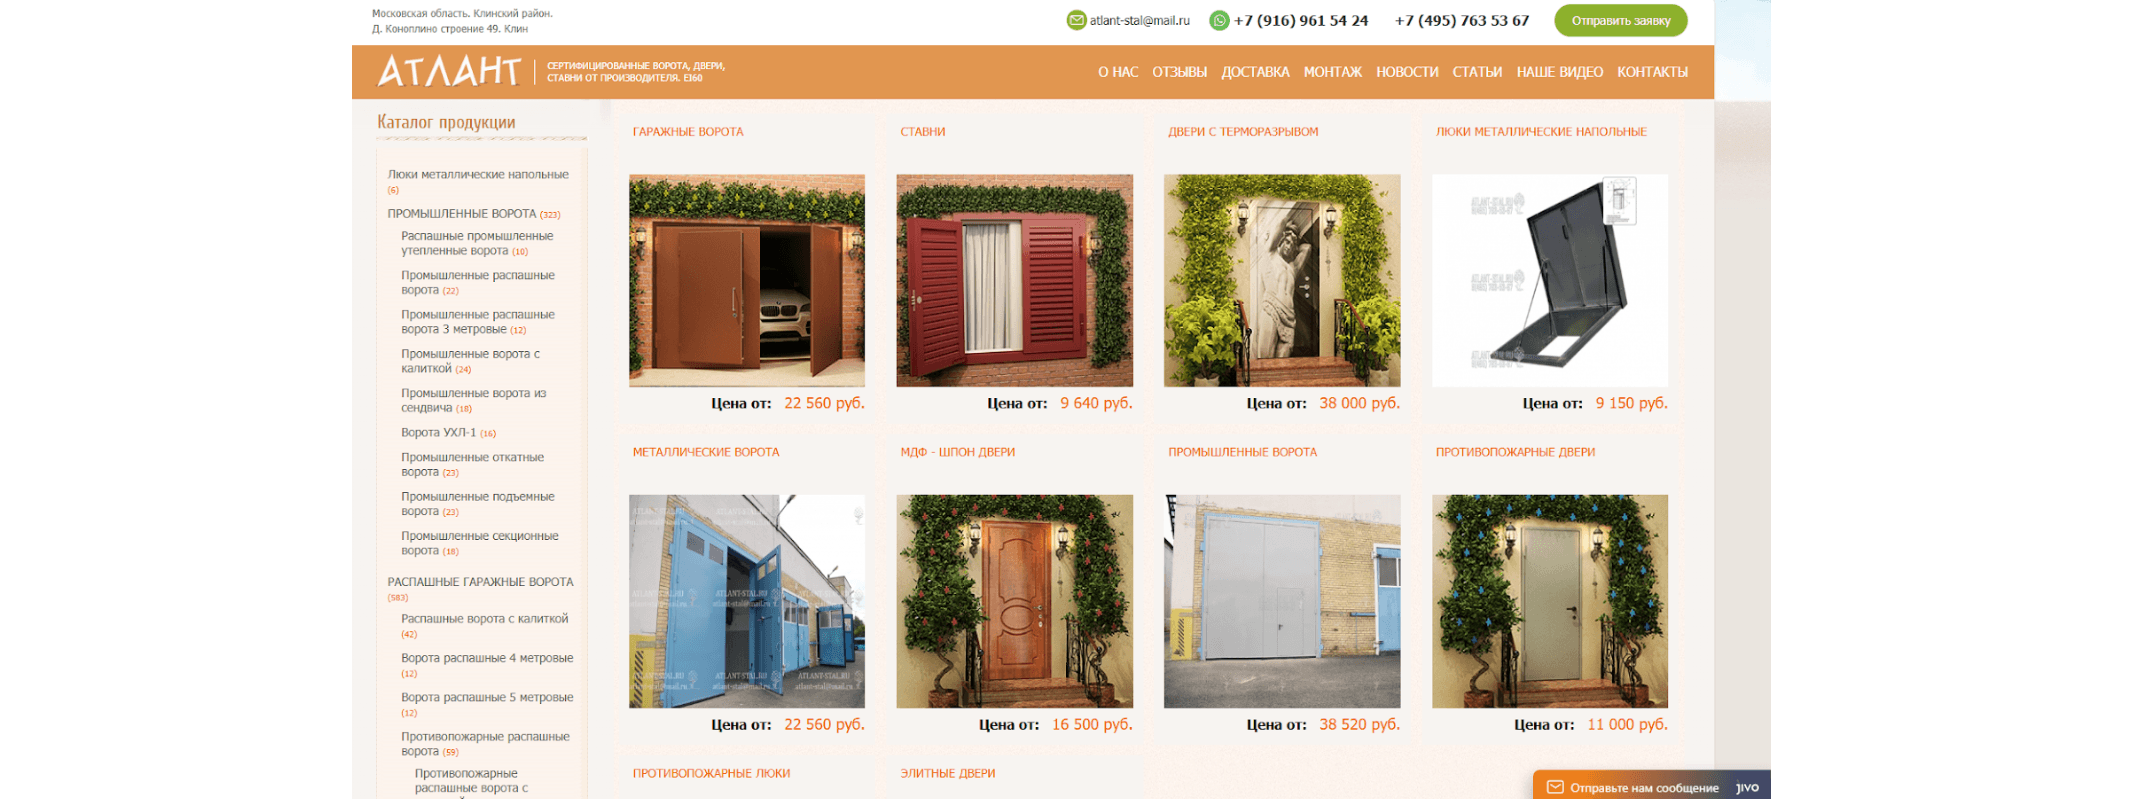Open the ДОСТАВКА menu item
2143x800 pixels.
coord(1255,72)
